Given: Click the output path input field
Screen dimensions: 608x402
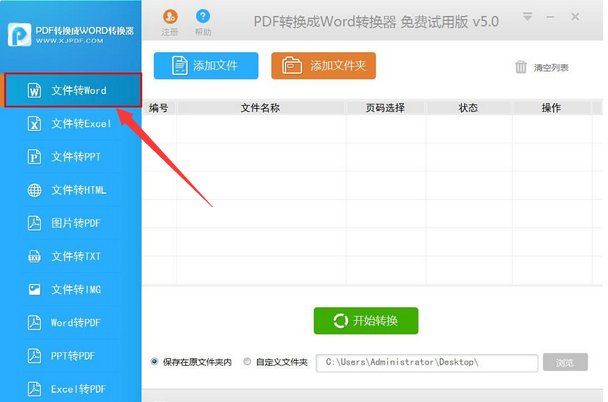Looking at the screenshot, I should pyautogui.click(x=427, y=363).
